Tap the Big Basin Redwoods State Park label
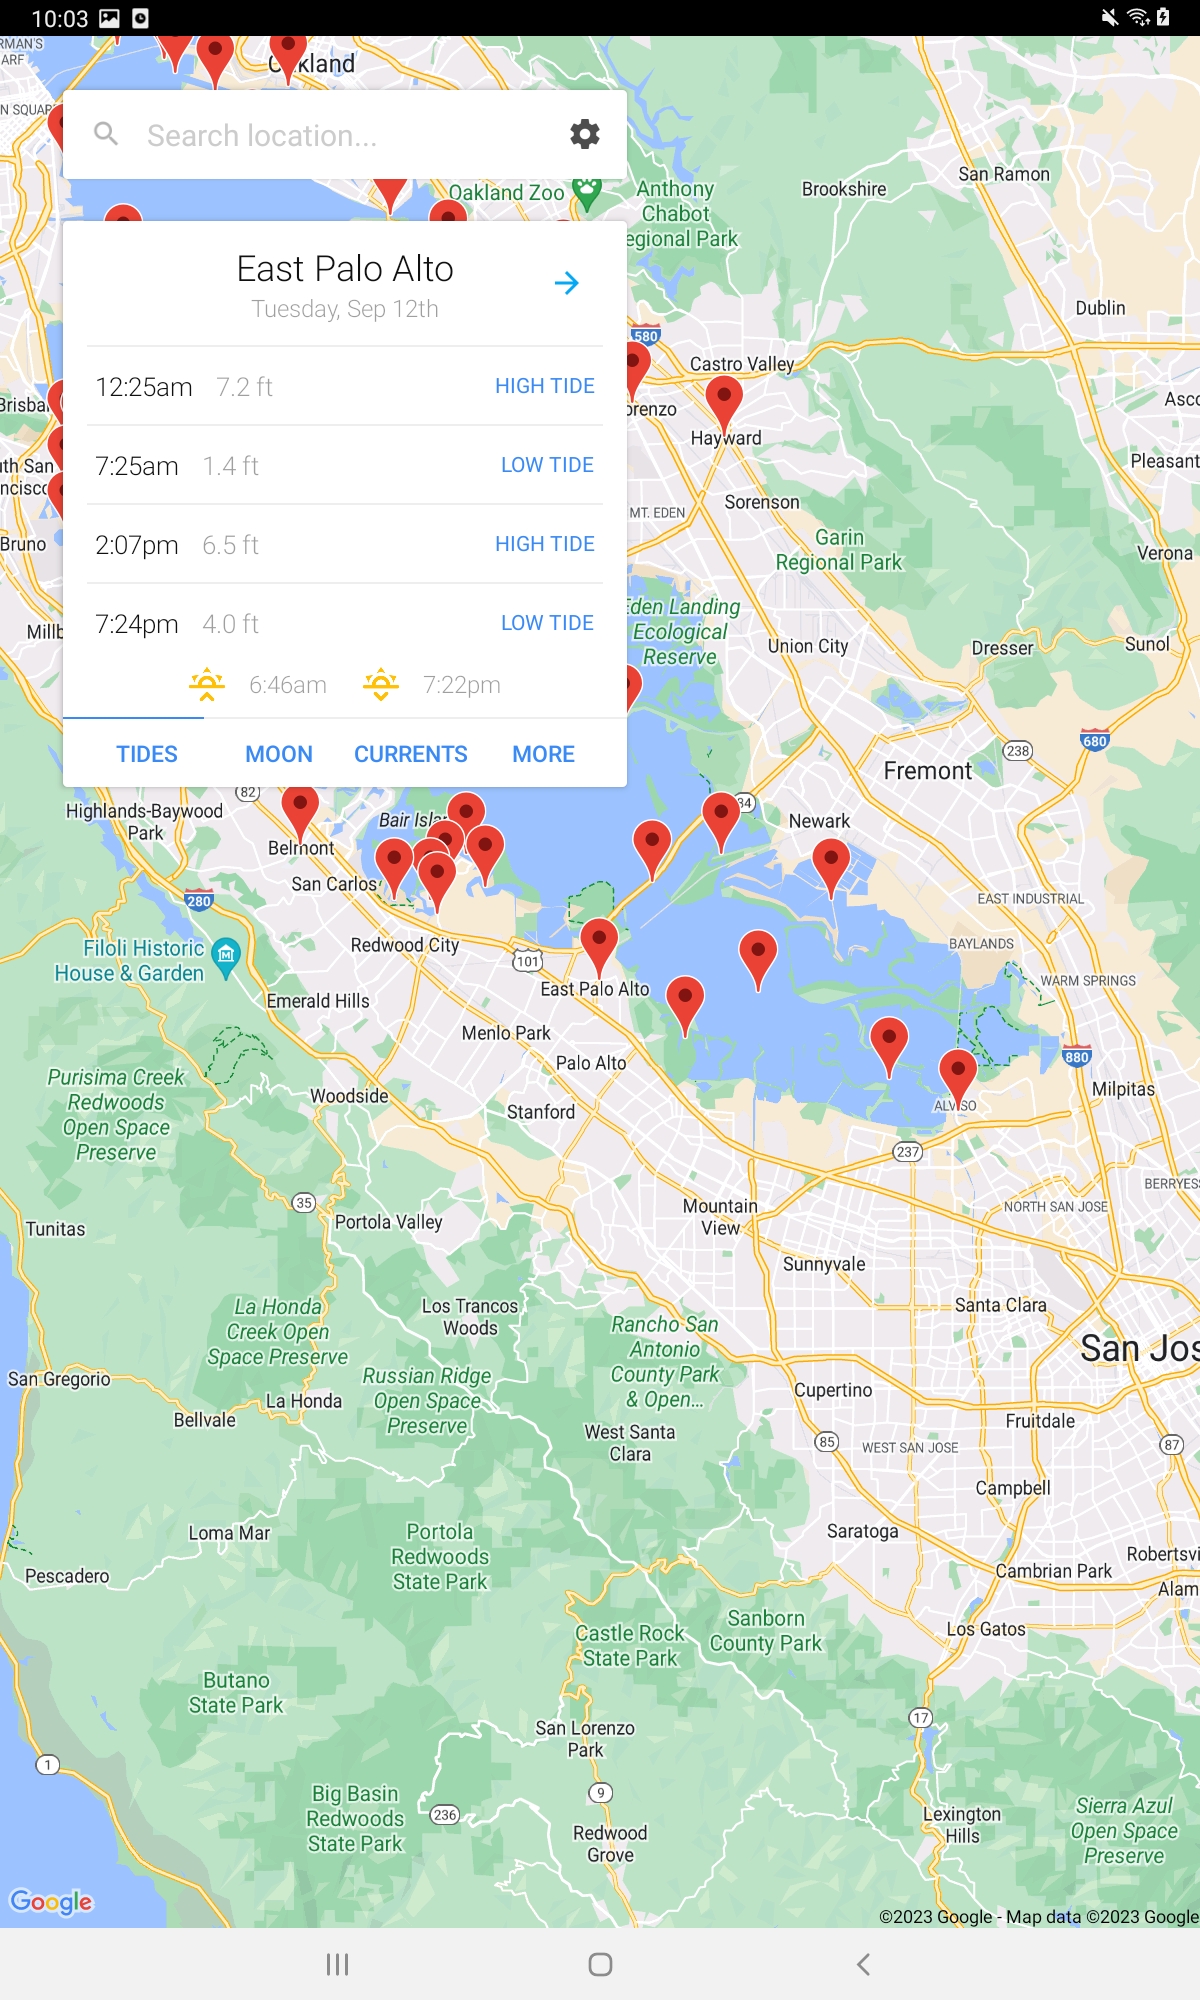The width and height of the screenshot is (1200, 2000). point(355,1819)
